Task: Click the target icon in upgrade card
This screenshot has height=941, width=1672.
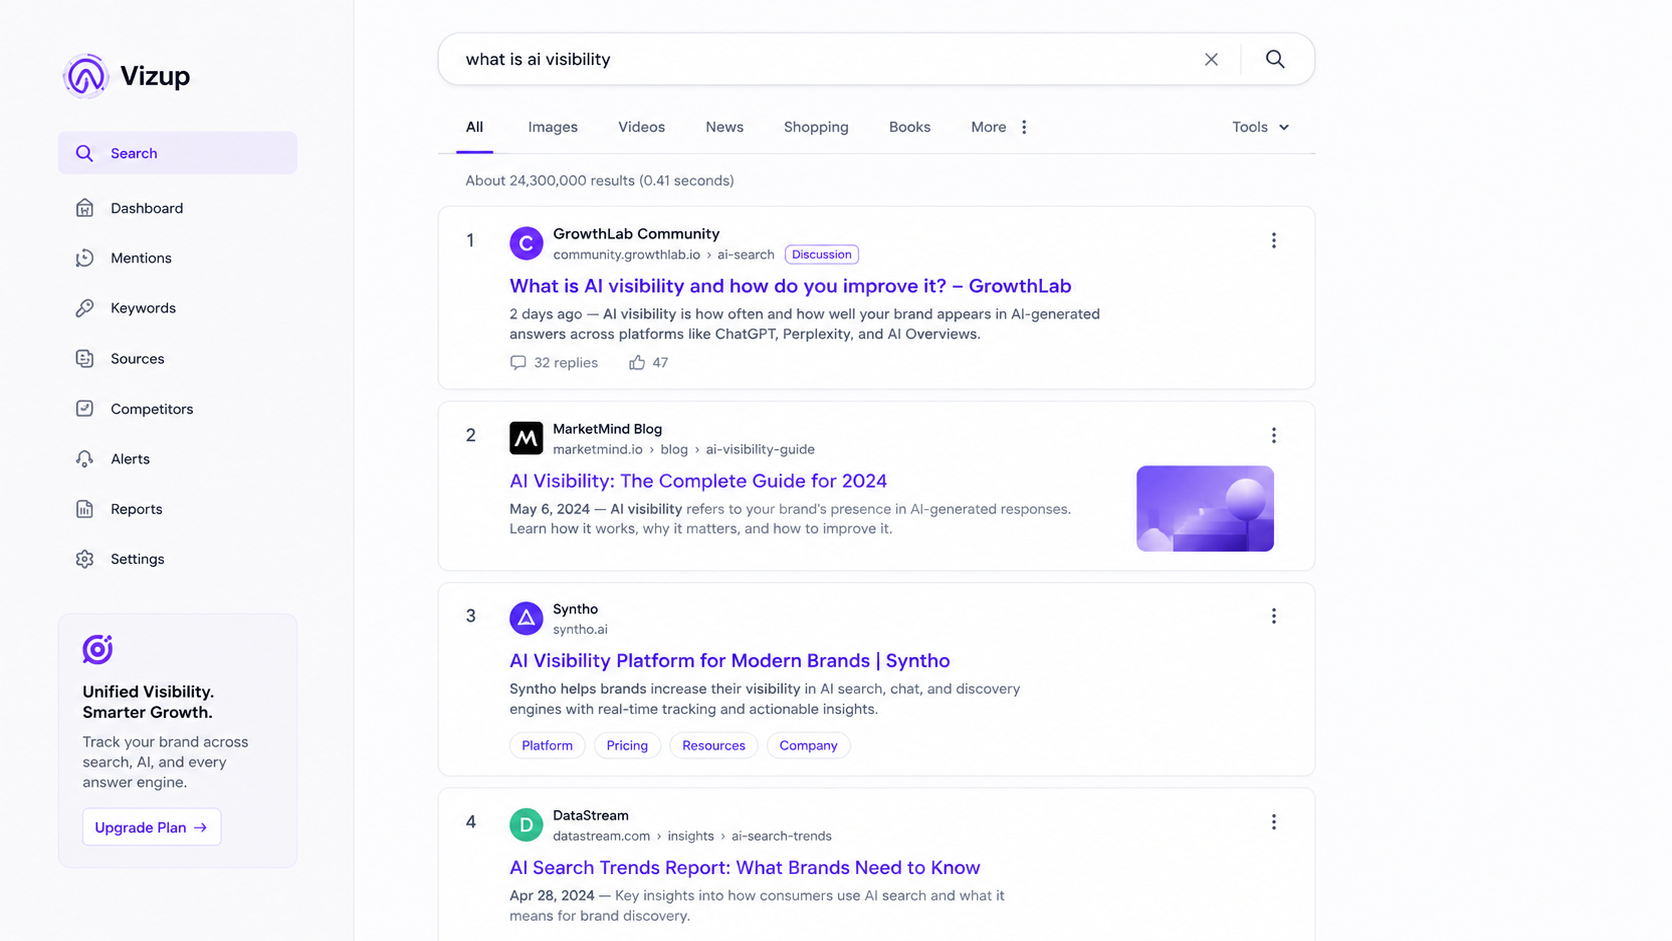Action: click(x=97, y=649)
